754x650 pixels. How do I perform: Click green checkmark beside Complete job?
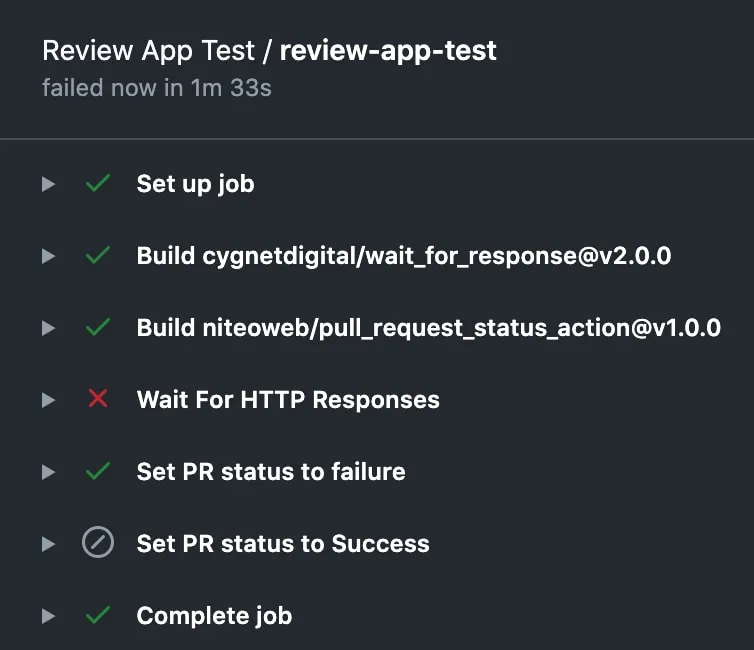click(98, 615)
